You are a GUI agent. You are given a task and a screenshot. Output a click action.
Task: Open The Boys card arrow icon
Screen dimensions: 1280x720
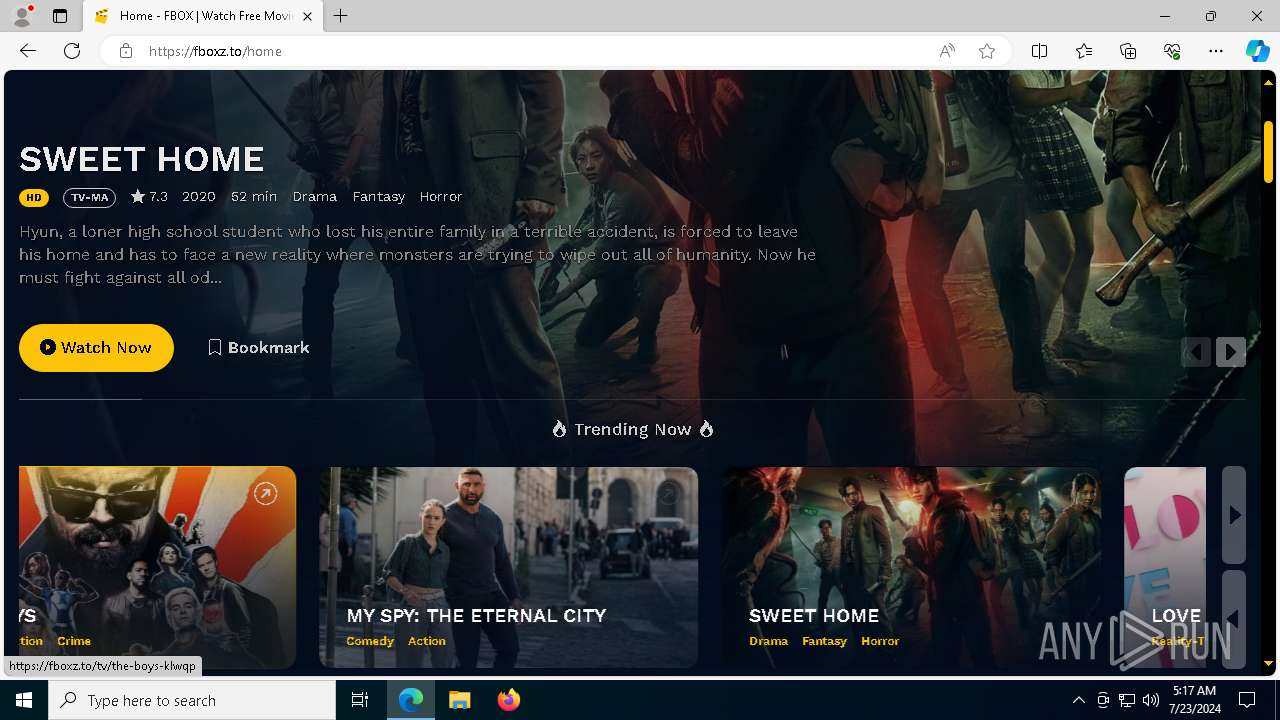(265, 493)
